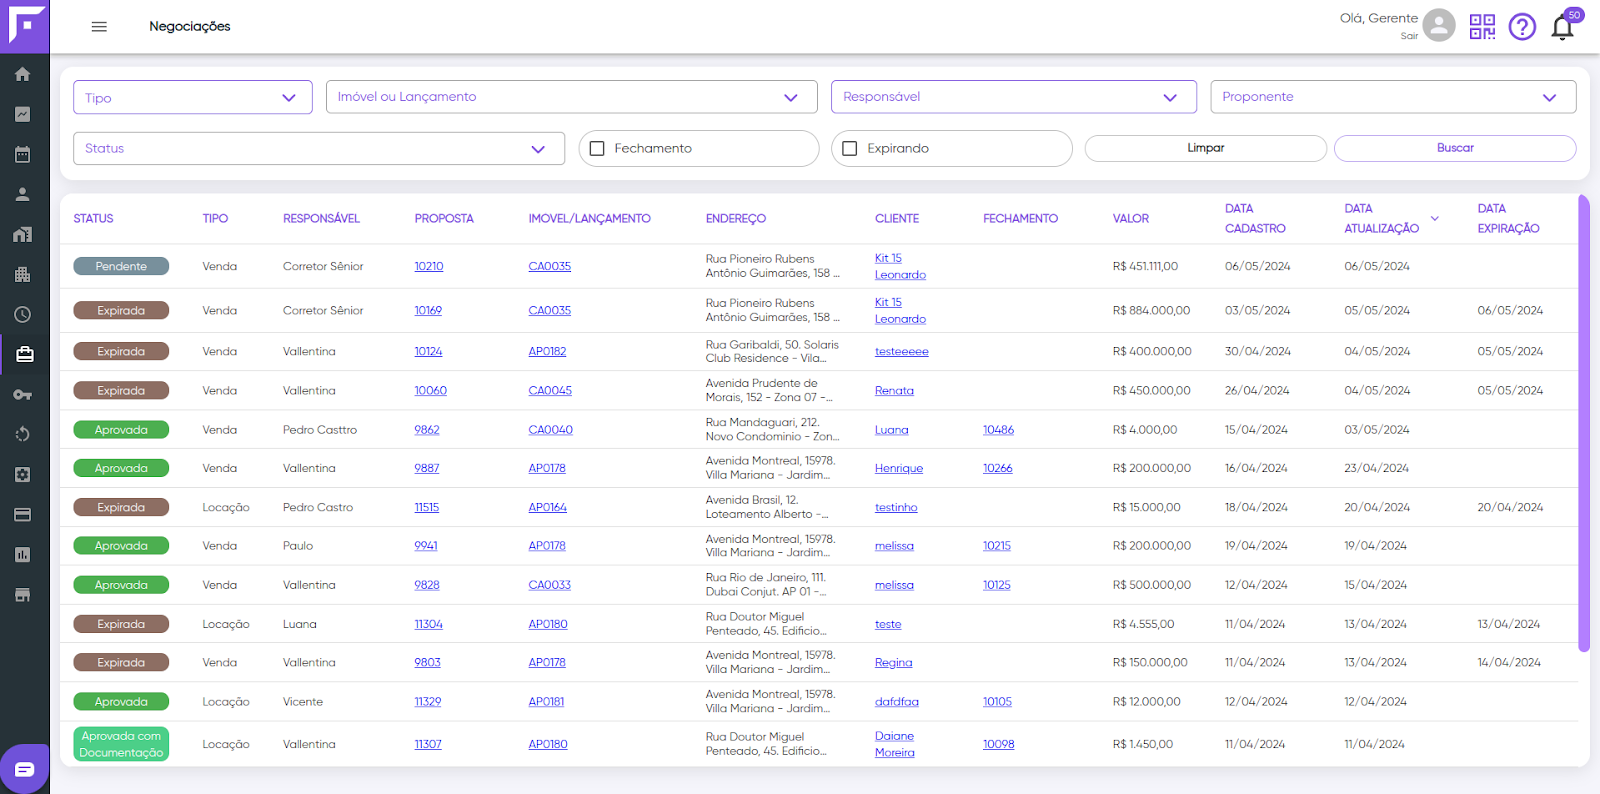Expand the Responsável dropdown
Screen dimensions: 1600x794
pyautogui.click(x=1014, y=97)
